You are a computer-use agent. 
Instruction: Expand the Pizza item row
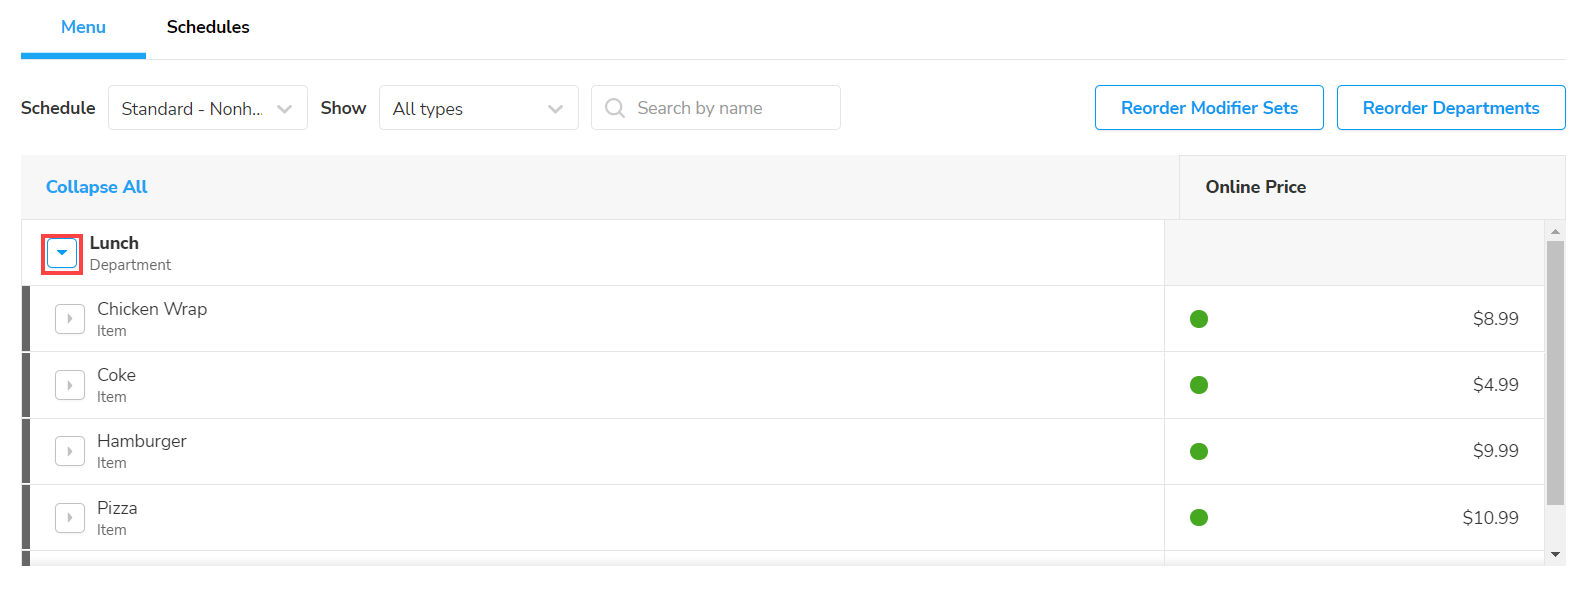coord(70,518)
